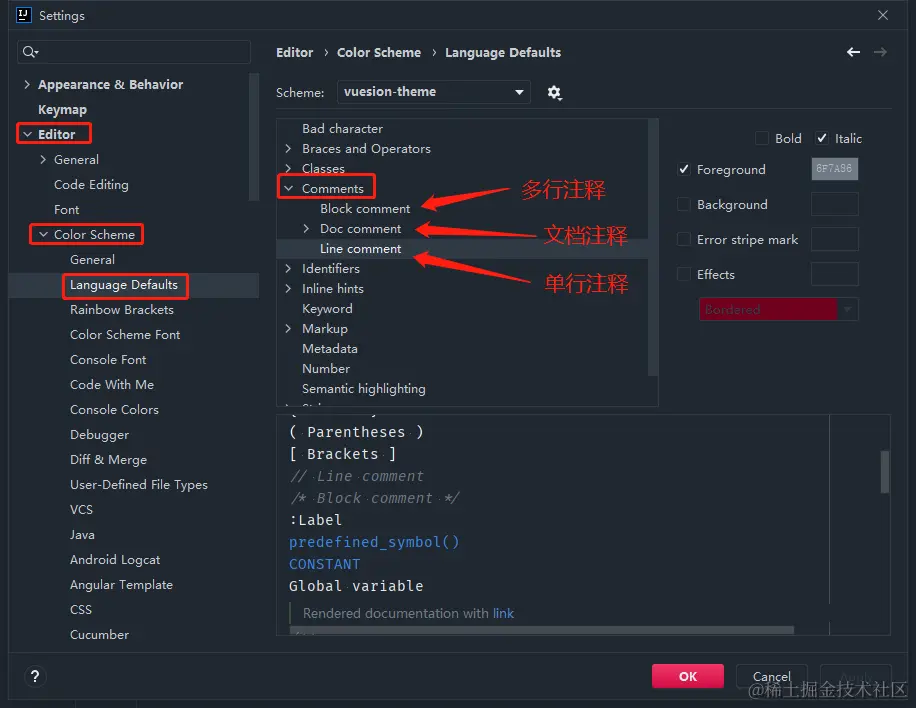Enable the Bold checkbox

coord(762,138)
